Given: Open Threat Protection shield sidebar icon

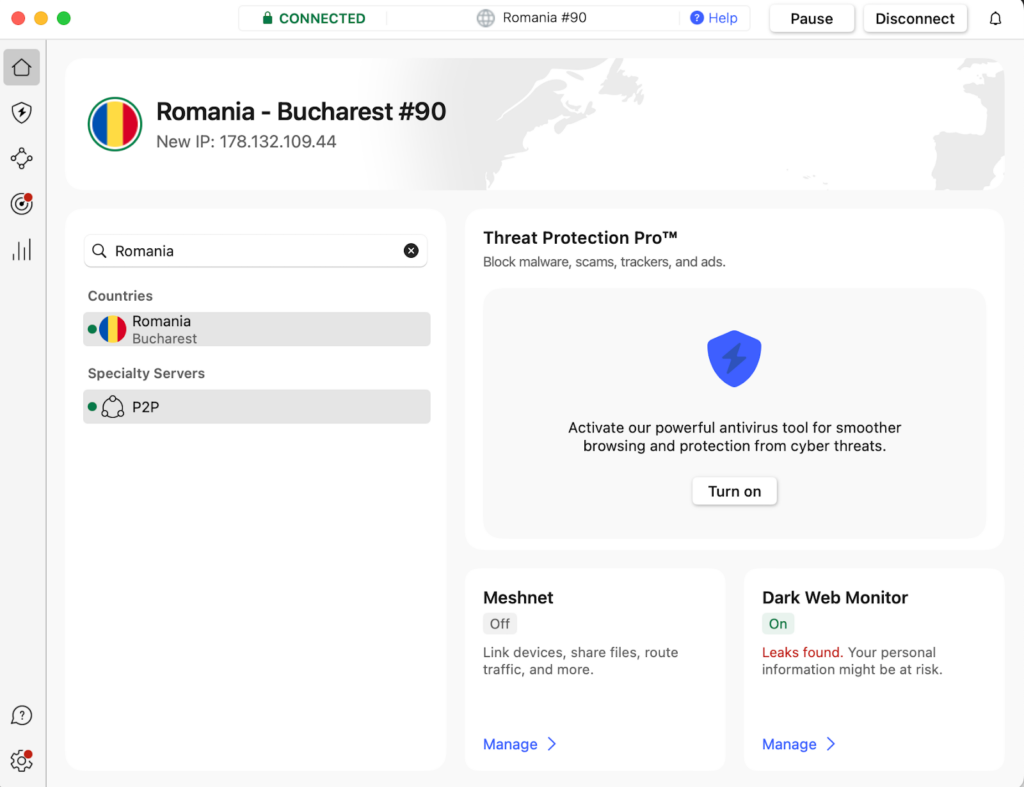Looking at the screenshot, I should [x=22, y=112].
